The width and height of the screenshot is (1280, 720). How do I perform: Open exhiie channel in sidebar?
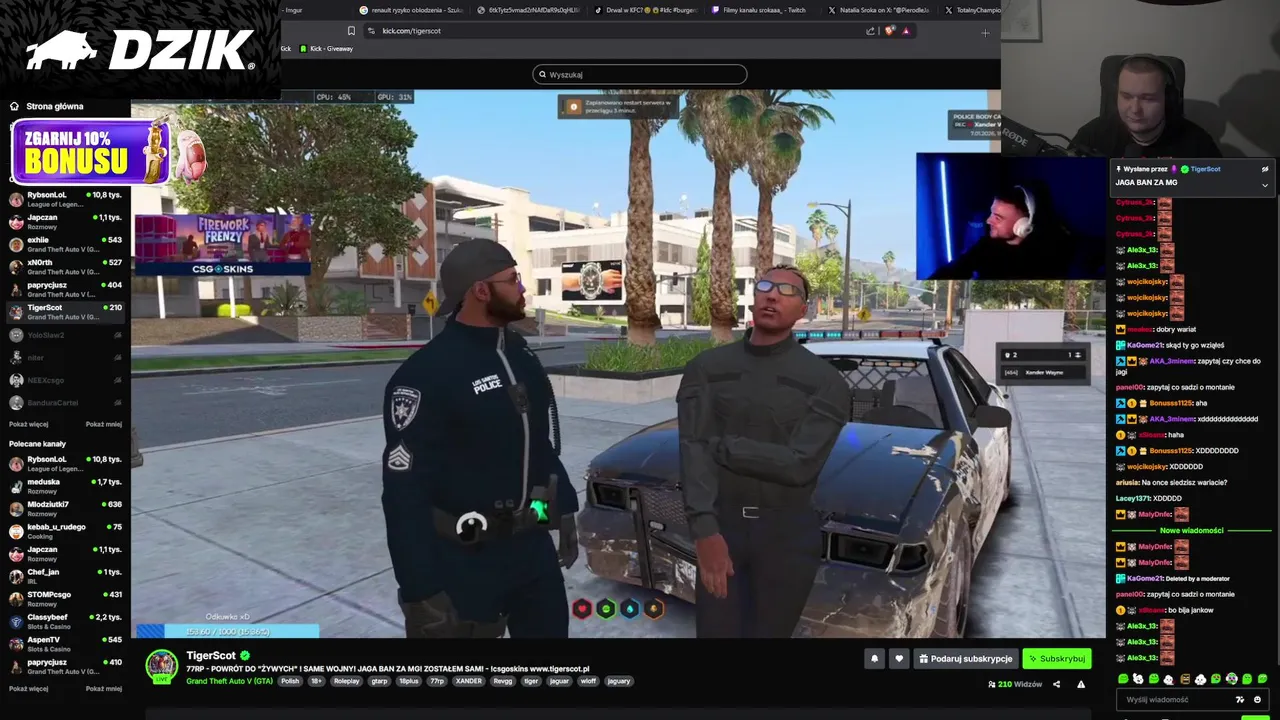pos(65,244)
